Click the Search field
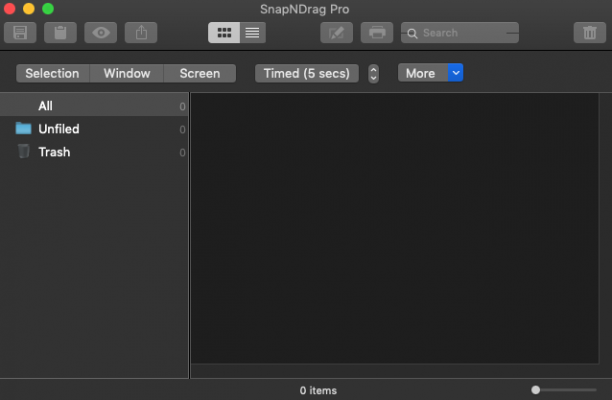 [460, 33]
